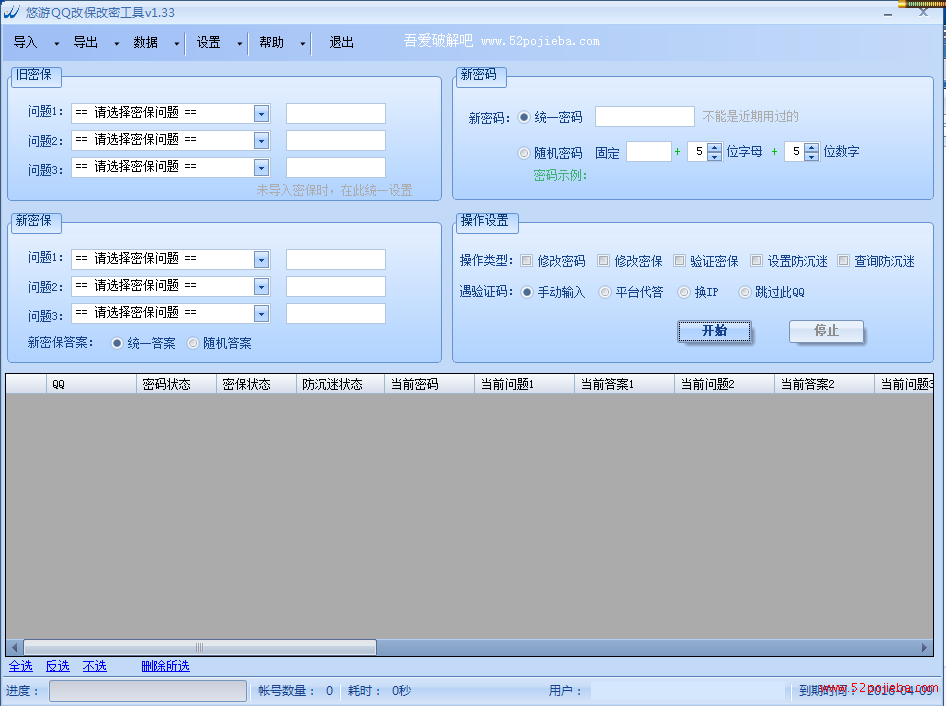Minimize the window
Screen dimensions: 946x706
(x=888, y=13)
